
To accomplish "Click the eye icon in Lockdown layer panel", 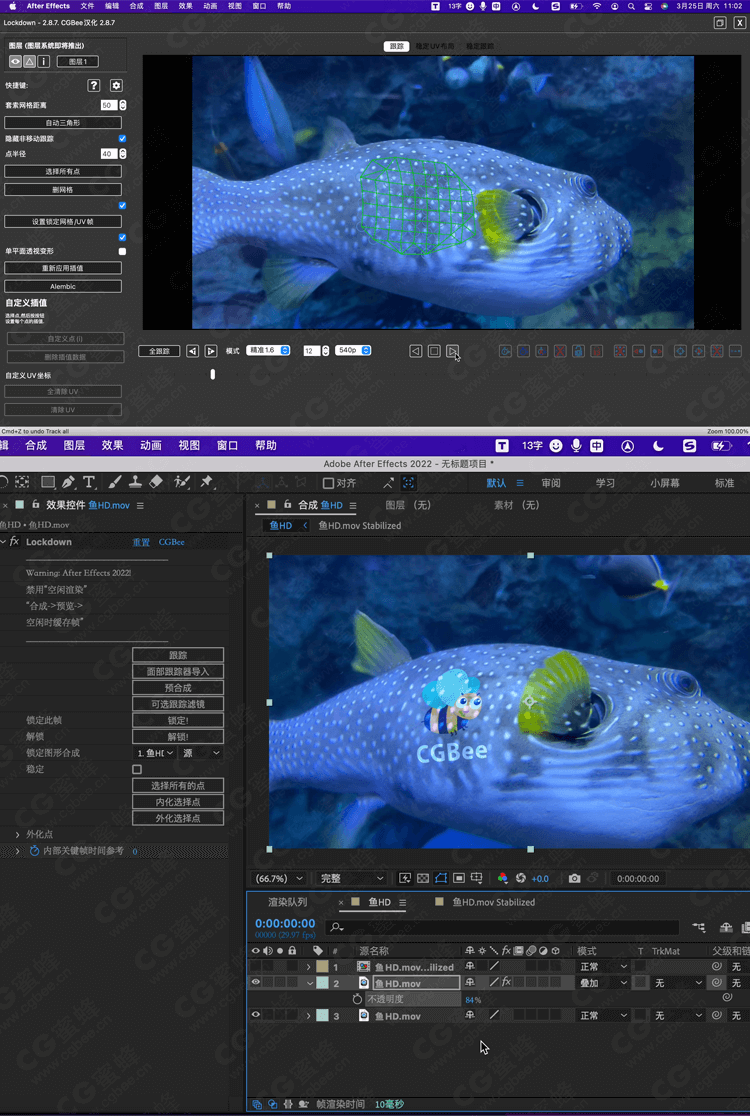I will [x=15, y=61].
